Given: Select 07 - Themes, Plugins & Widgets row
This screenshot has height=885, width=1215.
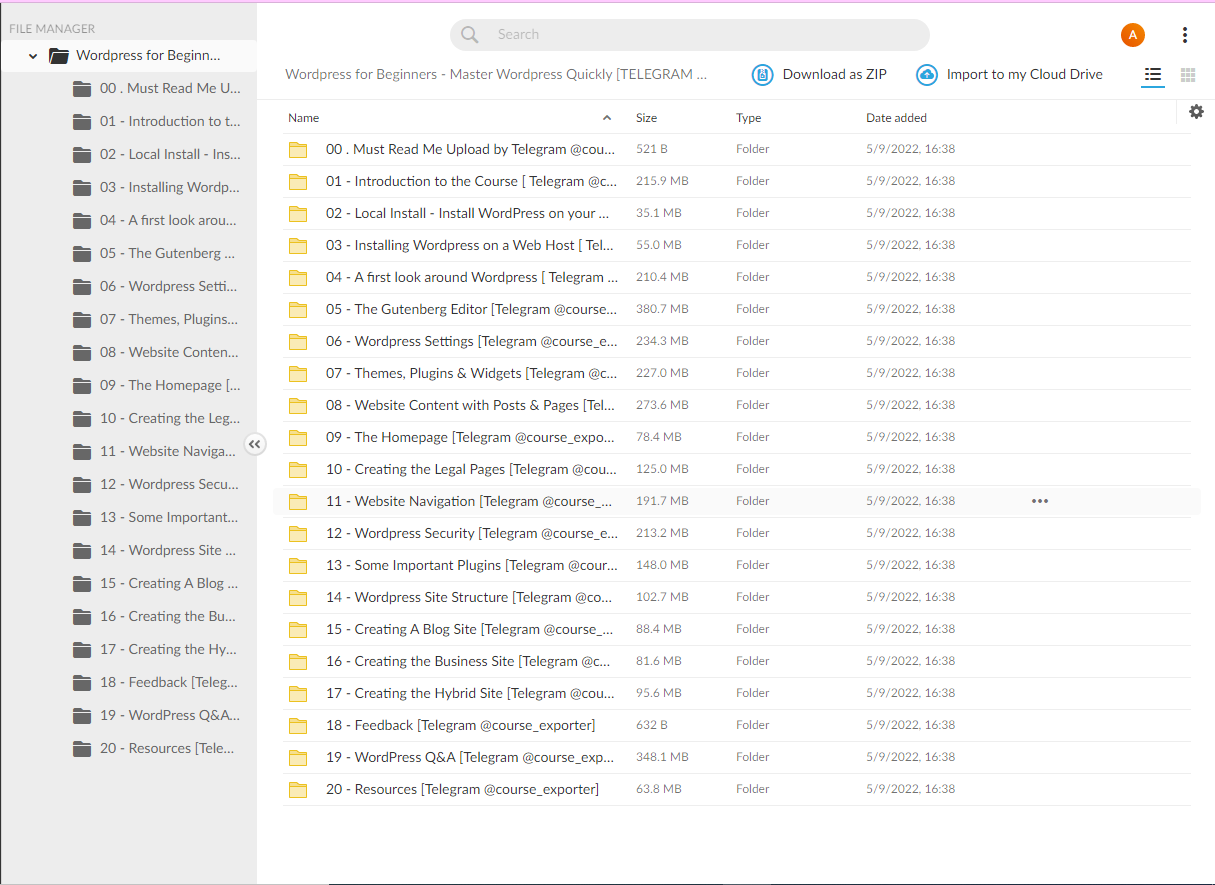Looking at the screenshot, I should pyautogui.click(x=737, y=373).
